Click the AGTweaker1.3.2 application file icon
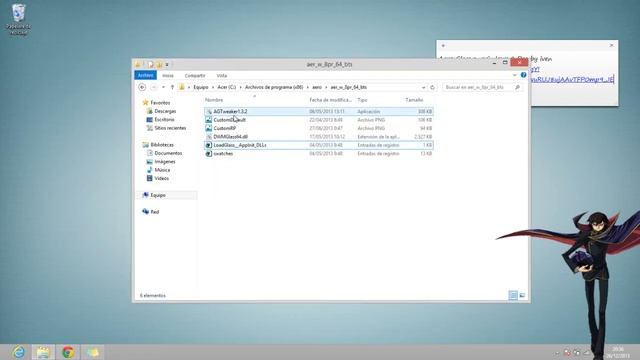Screen dimensions: 640x360 209,111
